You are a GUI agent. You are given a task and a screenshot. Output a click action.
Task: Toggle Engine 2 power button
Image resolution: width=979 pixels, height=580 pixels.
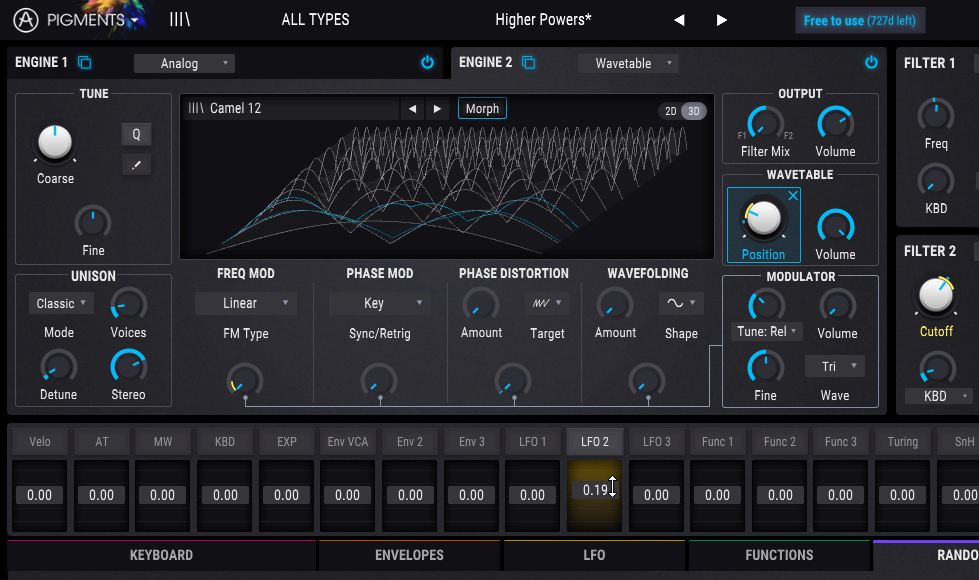[871, 62]
